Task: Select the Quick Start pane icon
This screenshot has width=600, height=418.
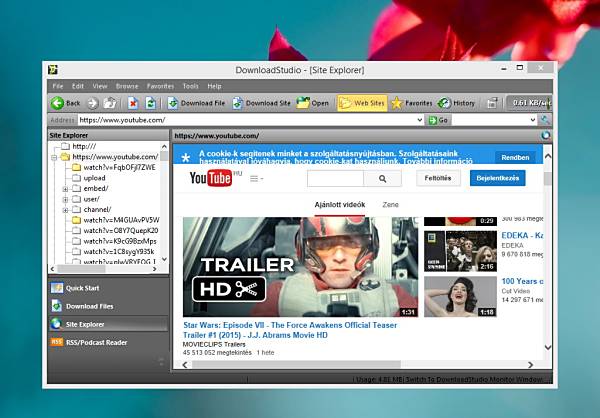Action: click(x=57, y=288)
